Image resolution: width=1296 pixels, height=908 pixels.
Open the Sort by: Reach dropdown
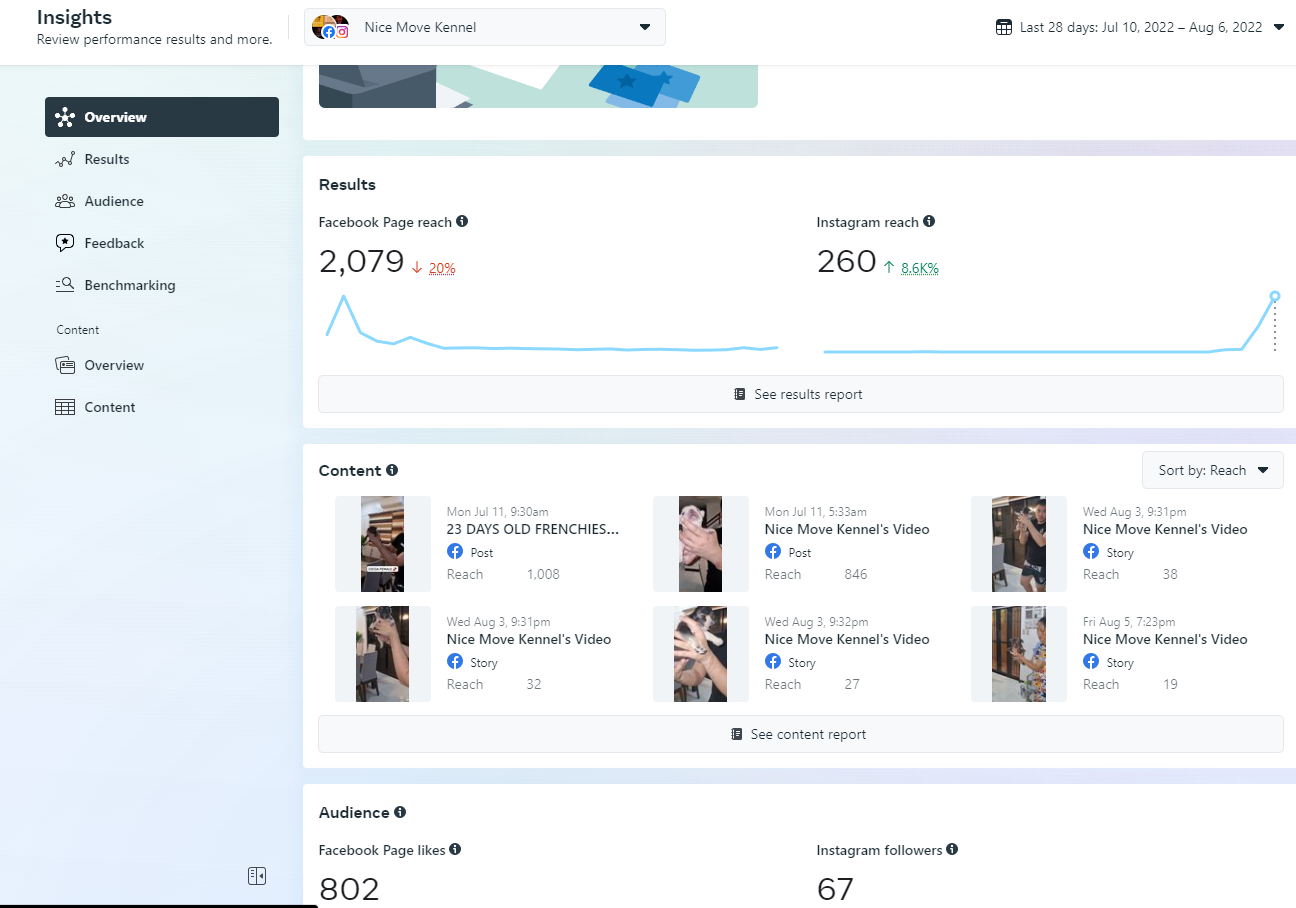[1213, 470]
